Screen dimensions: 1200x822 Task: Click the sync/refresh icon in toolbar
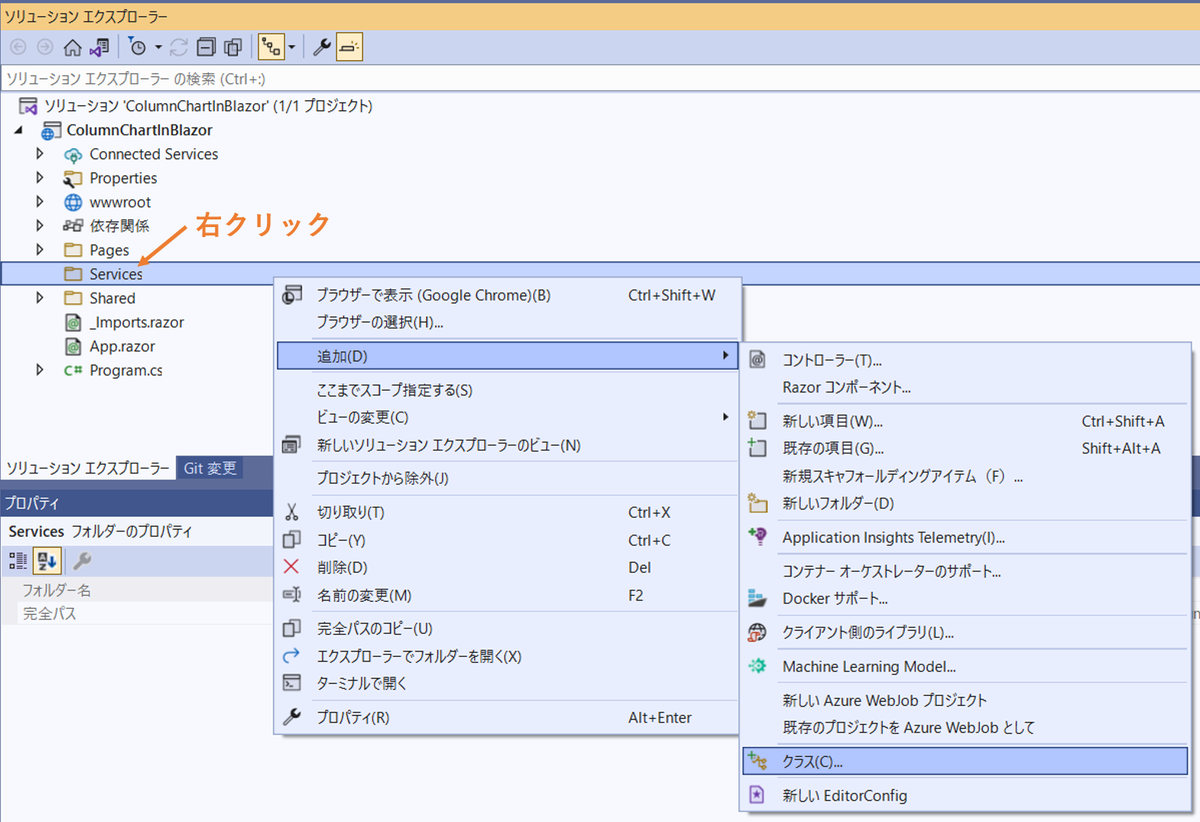(179, 47)
